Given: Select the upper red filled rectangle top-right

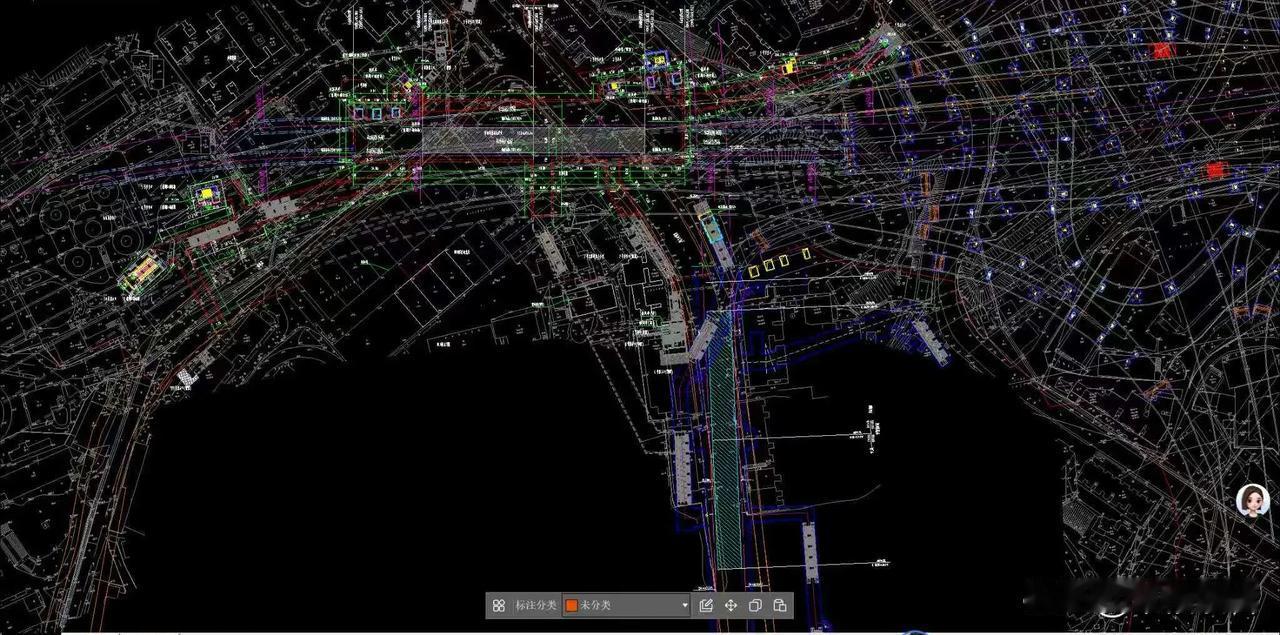Looking at the screenshot, I should 1162,50.
